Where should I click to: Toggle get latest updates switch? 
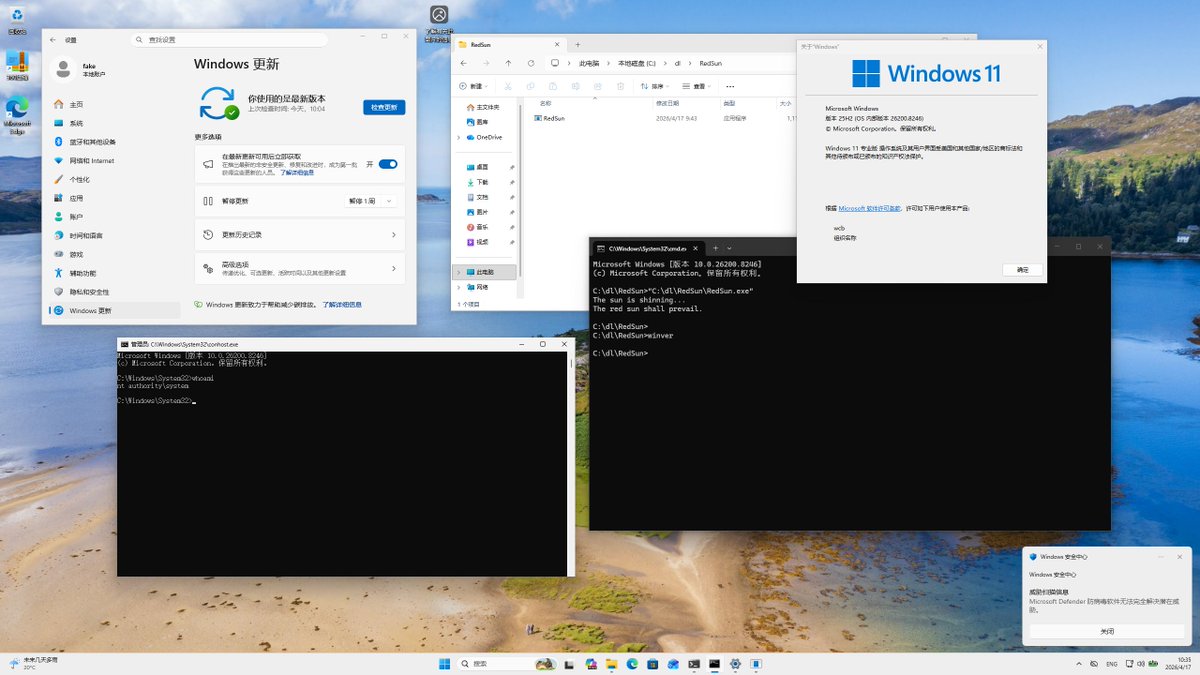[388, 164]
